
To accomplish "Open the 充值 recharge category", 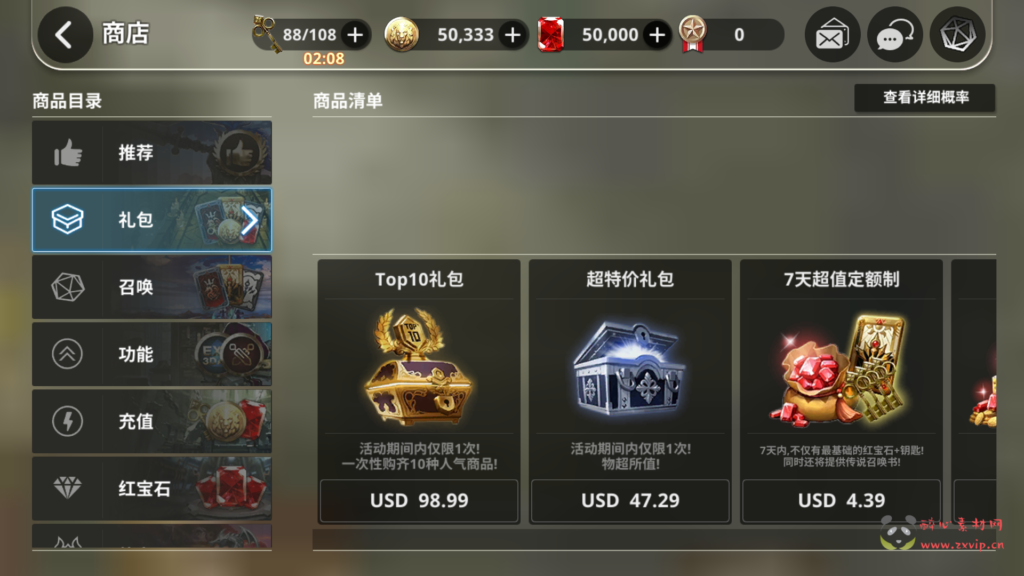I will coord(152,422).
